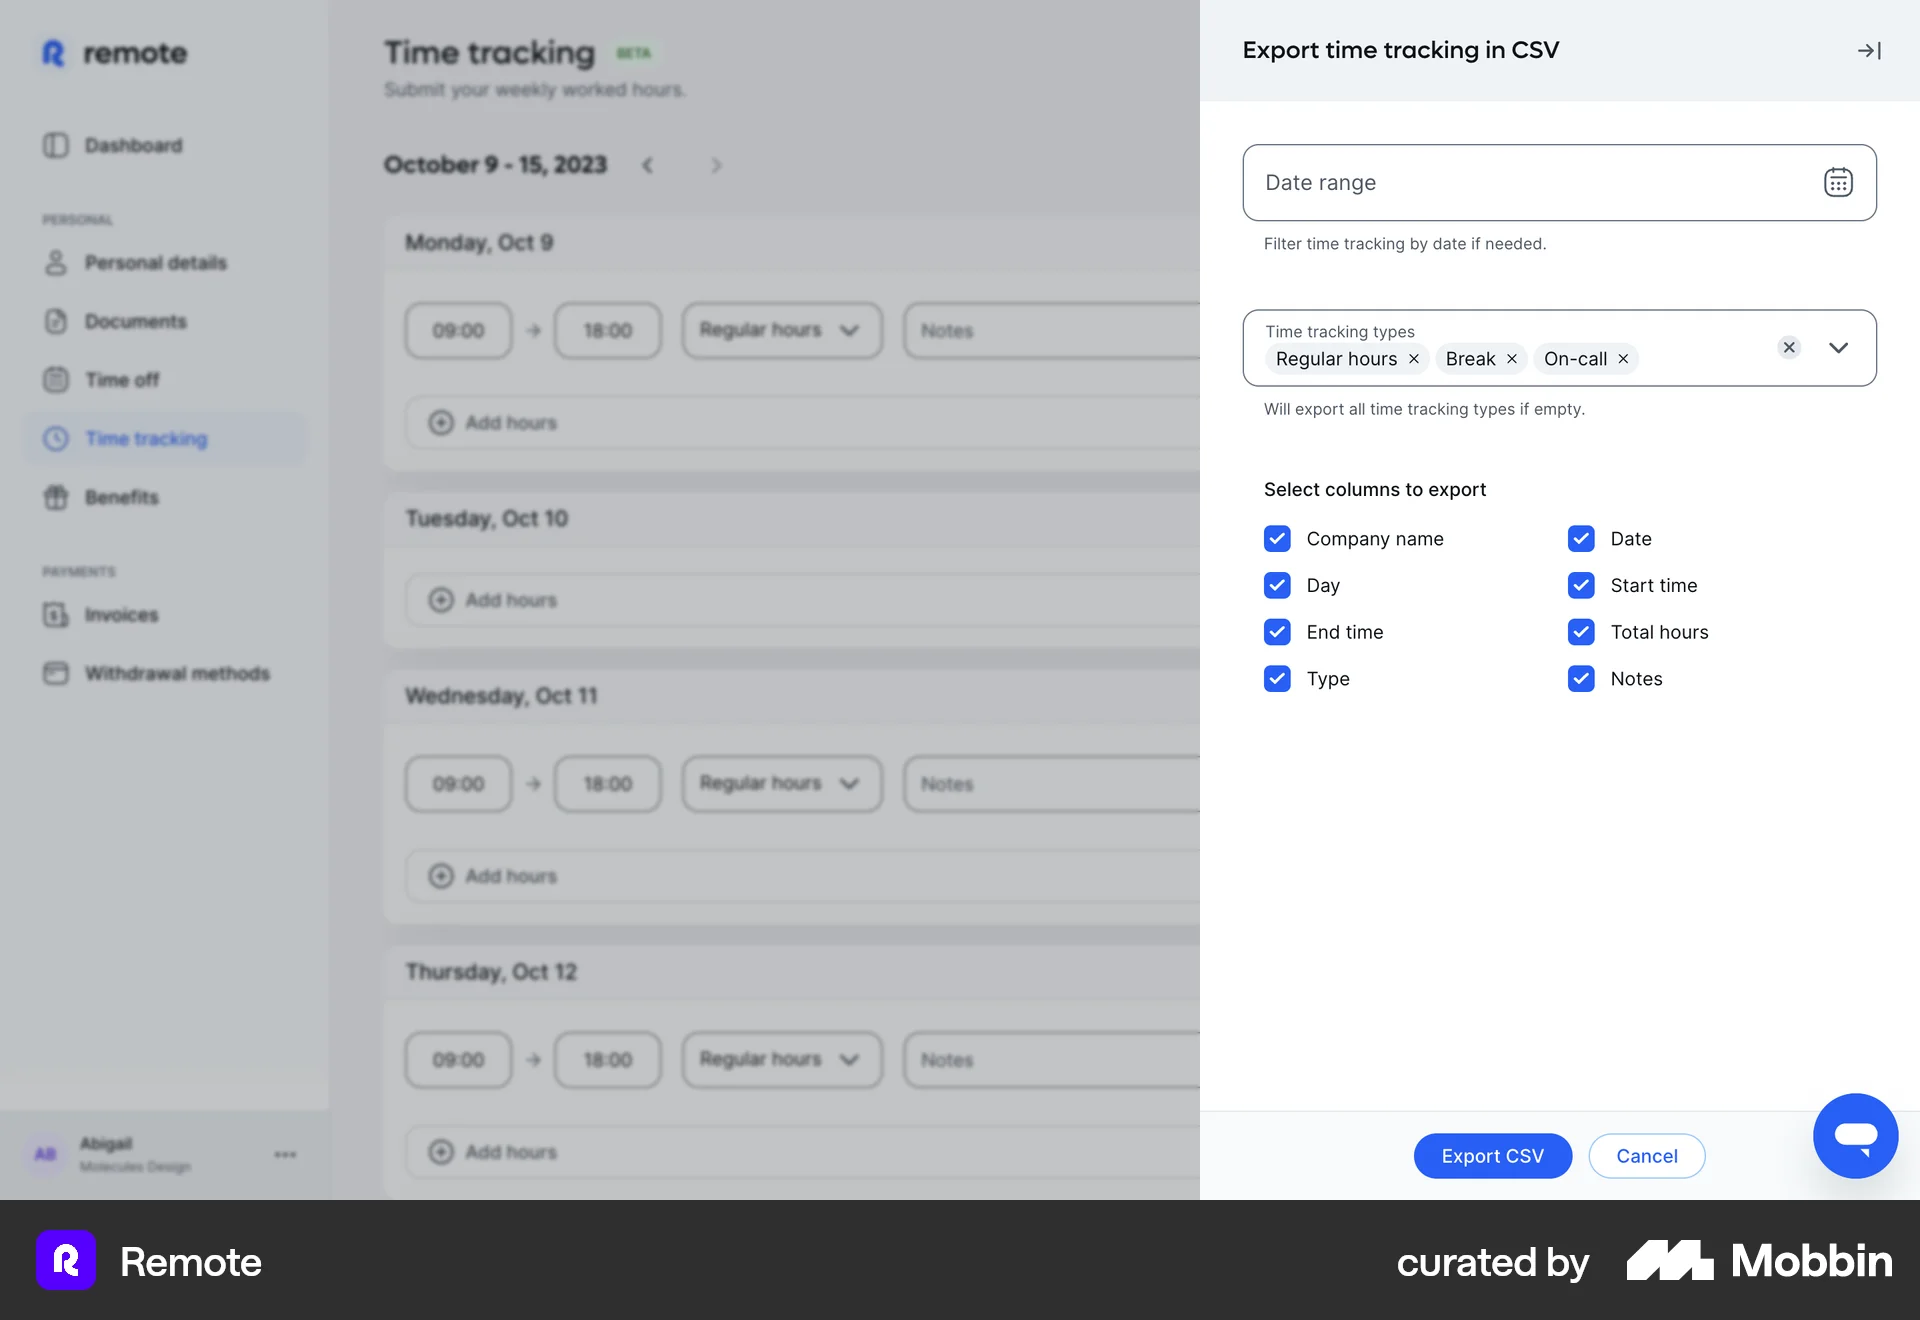The image size is (1920, 1320).
Task: Select Personal details in the sidebar
Action: coord(56,263)
